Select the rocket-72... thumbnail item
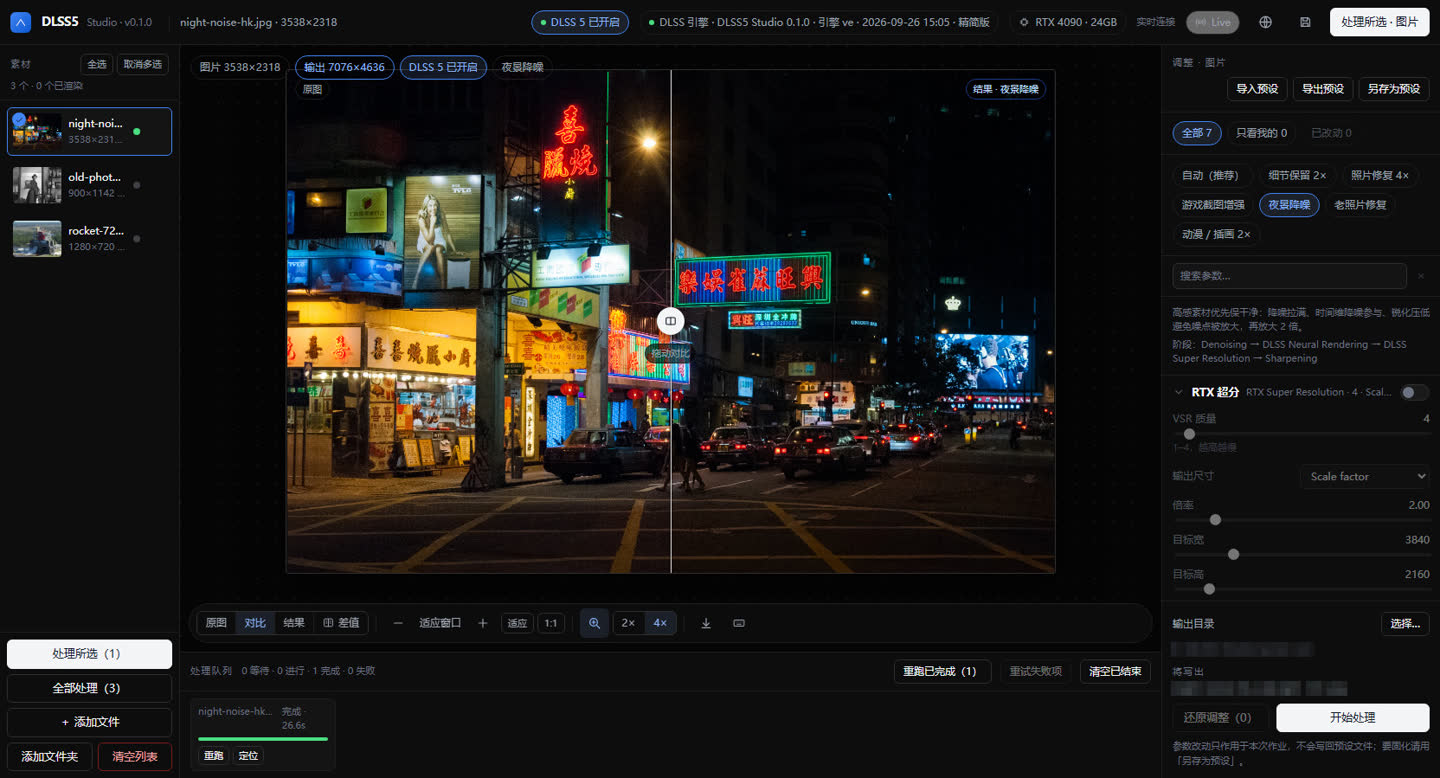Screen dimensions: 1440x778 89,238
